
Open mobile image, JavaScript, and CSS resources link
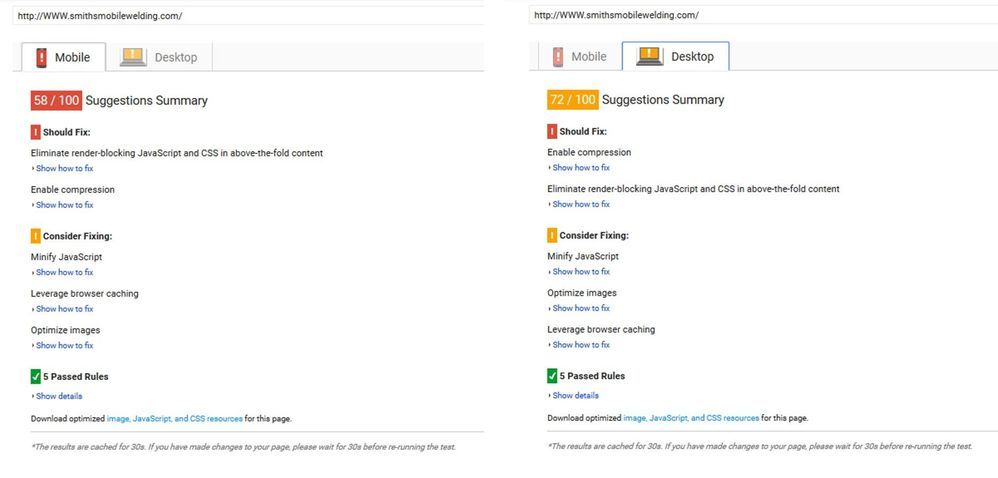(x=174, y=419)
